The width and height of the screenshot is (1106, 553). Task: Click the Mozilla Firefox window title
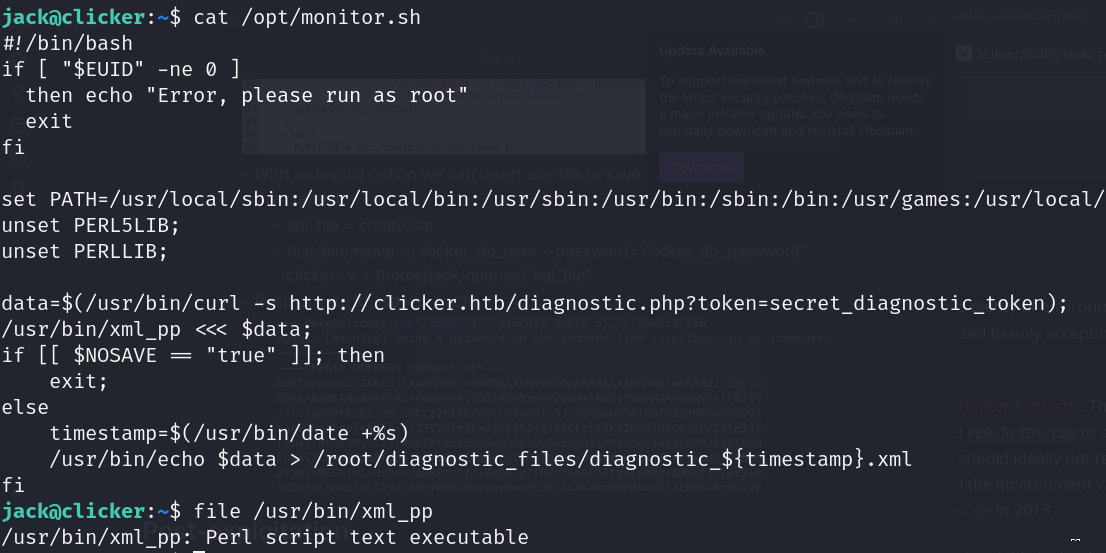(1030, 16)
